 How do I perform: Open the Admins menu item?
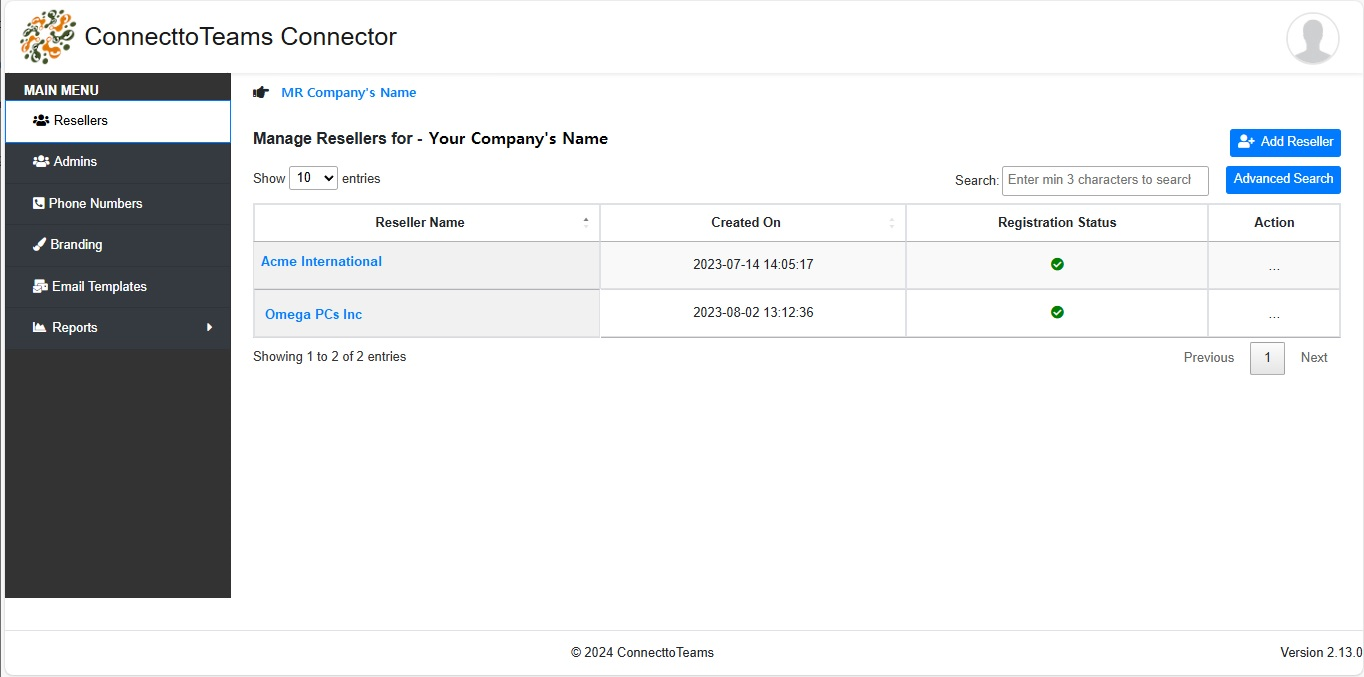tap(118, 162)
